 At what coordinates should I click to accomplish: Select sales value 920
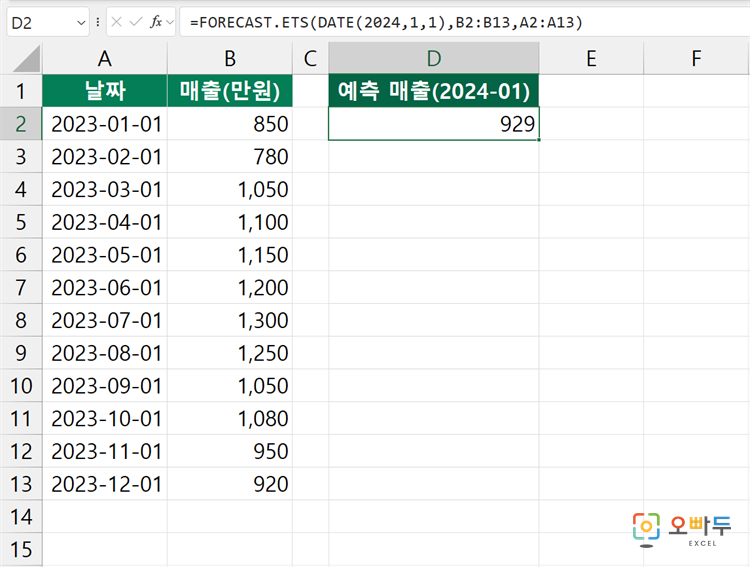point(230,484)
